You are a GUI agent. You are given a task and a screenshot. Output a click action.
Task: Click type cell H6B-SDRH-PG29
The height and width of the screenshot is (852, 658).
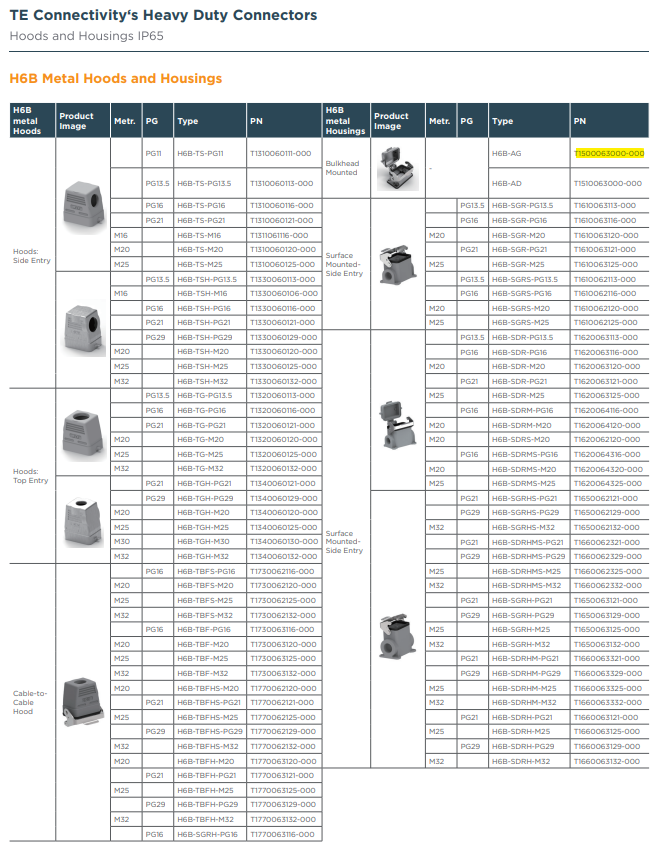523,746
